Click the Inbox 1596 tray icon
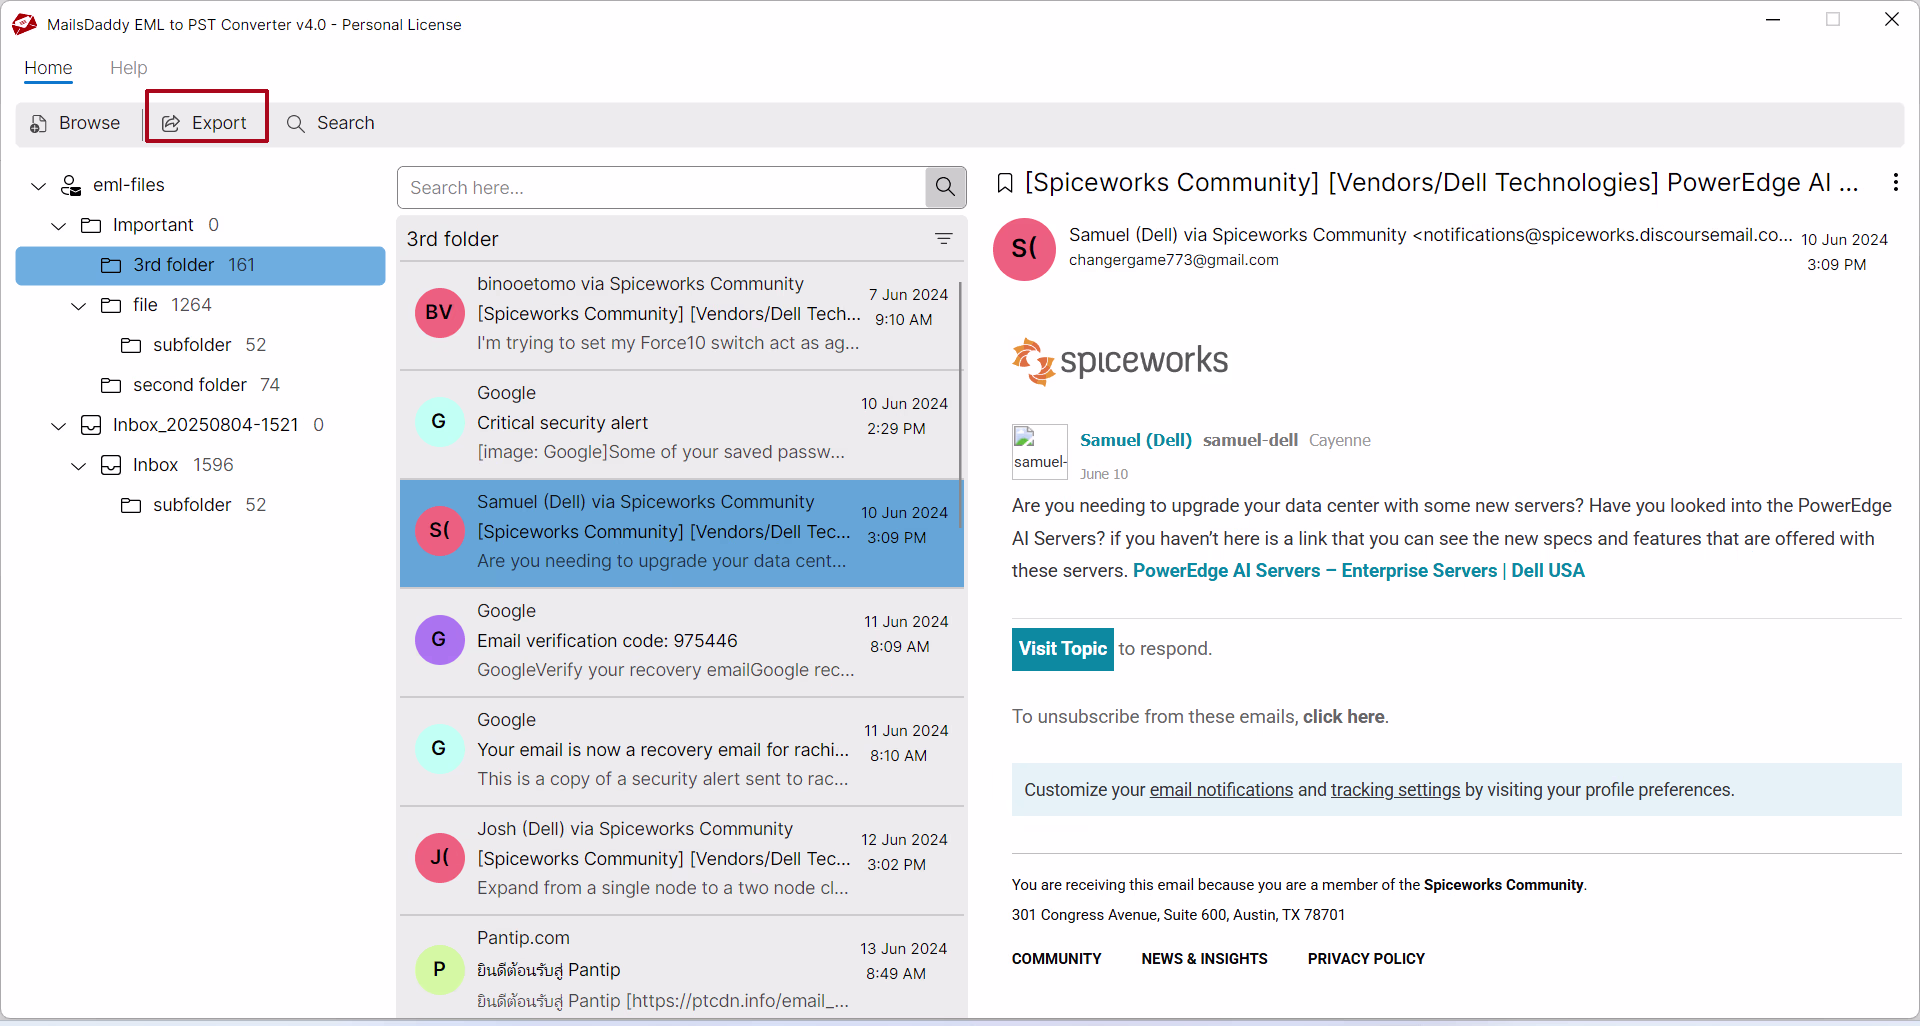Image resolution: width=1920 pixels, height=1026 pixels. pyautogui.click(x=111, y=465)
